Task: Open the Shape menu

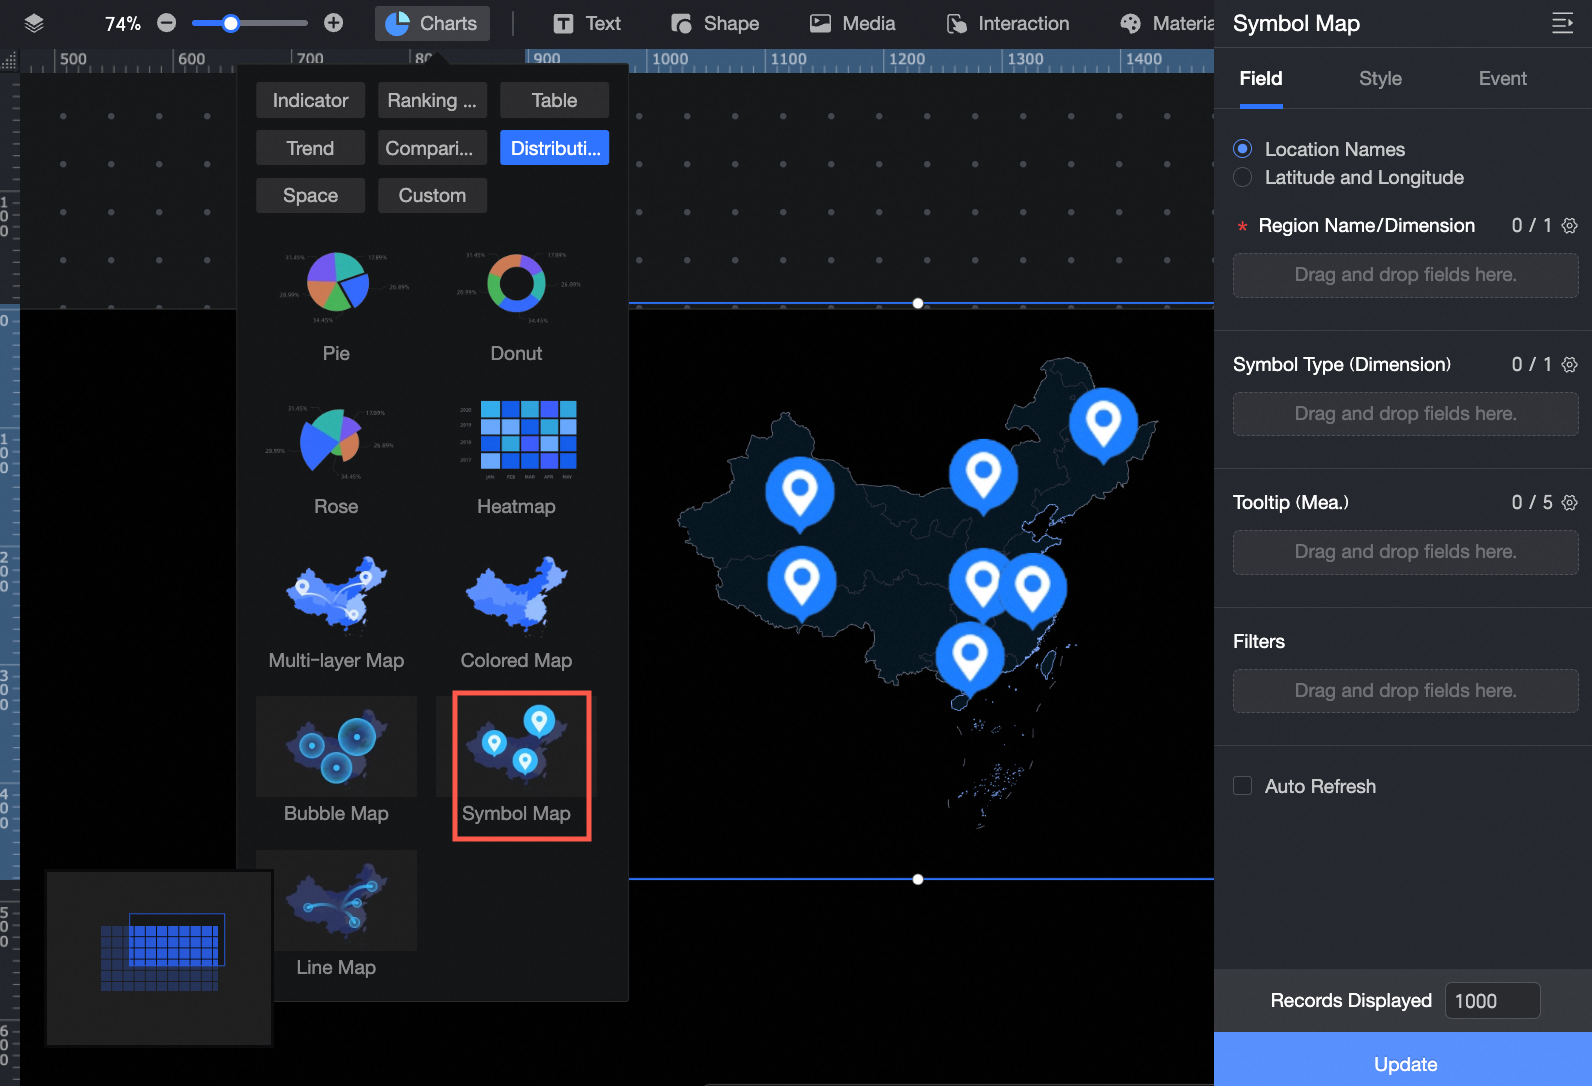Action: 715,23
